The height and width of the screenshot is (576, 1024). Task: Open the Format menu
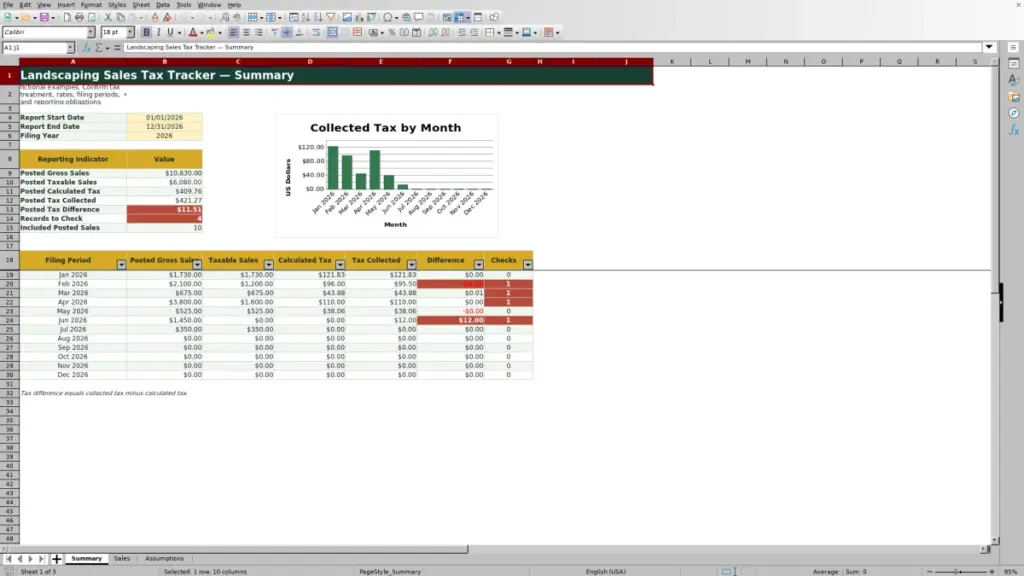coord(91,5)
